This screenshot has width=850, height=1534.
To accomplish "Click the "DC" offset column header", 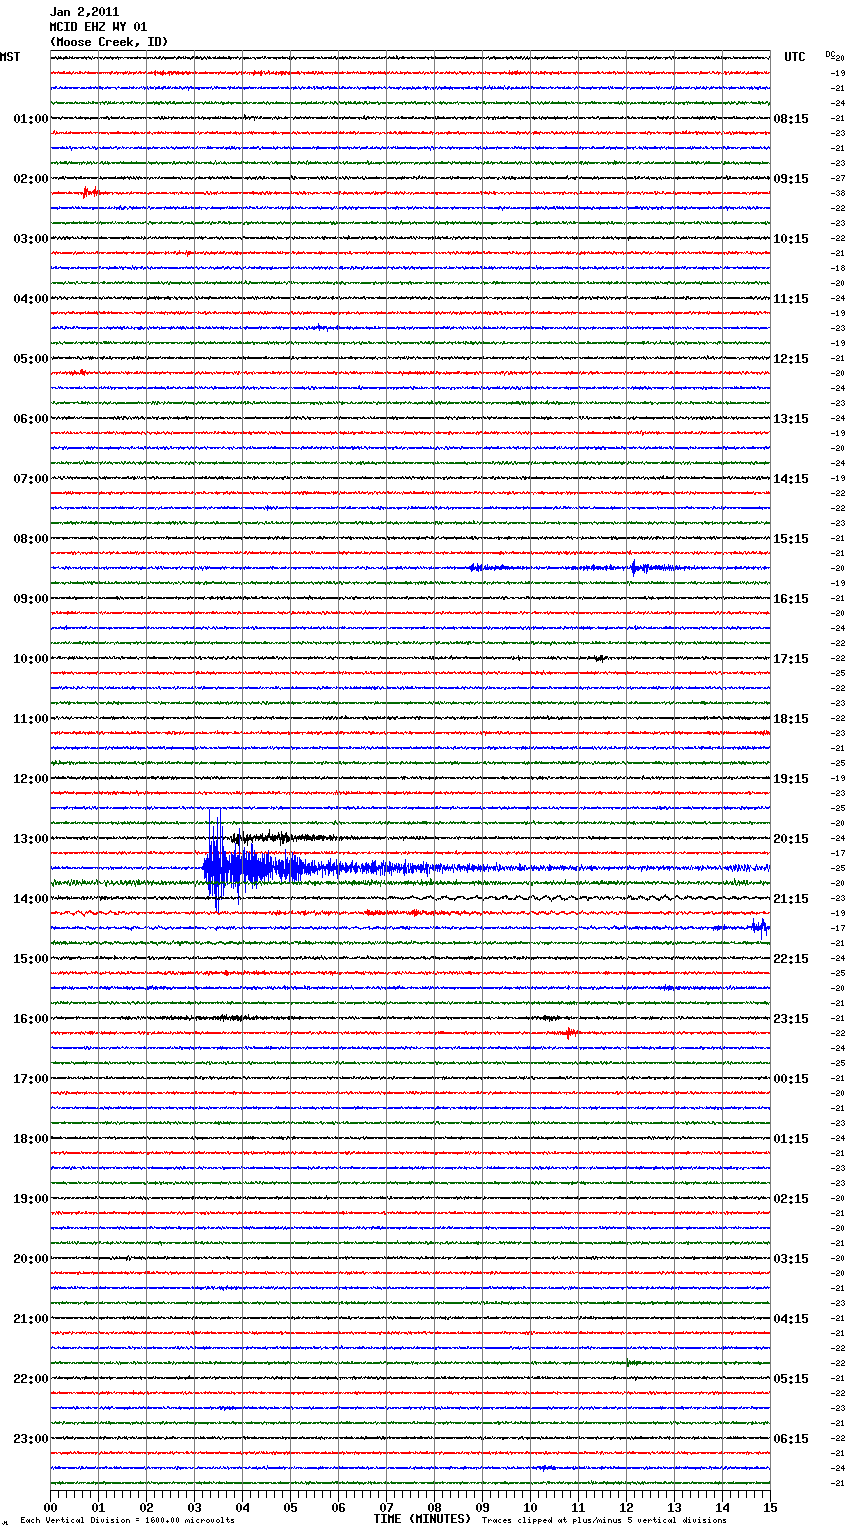I will tap(830, 54).
